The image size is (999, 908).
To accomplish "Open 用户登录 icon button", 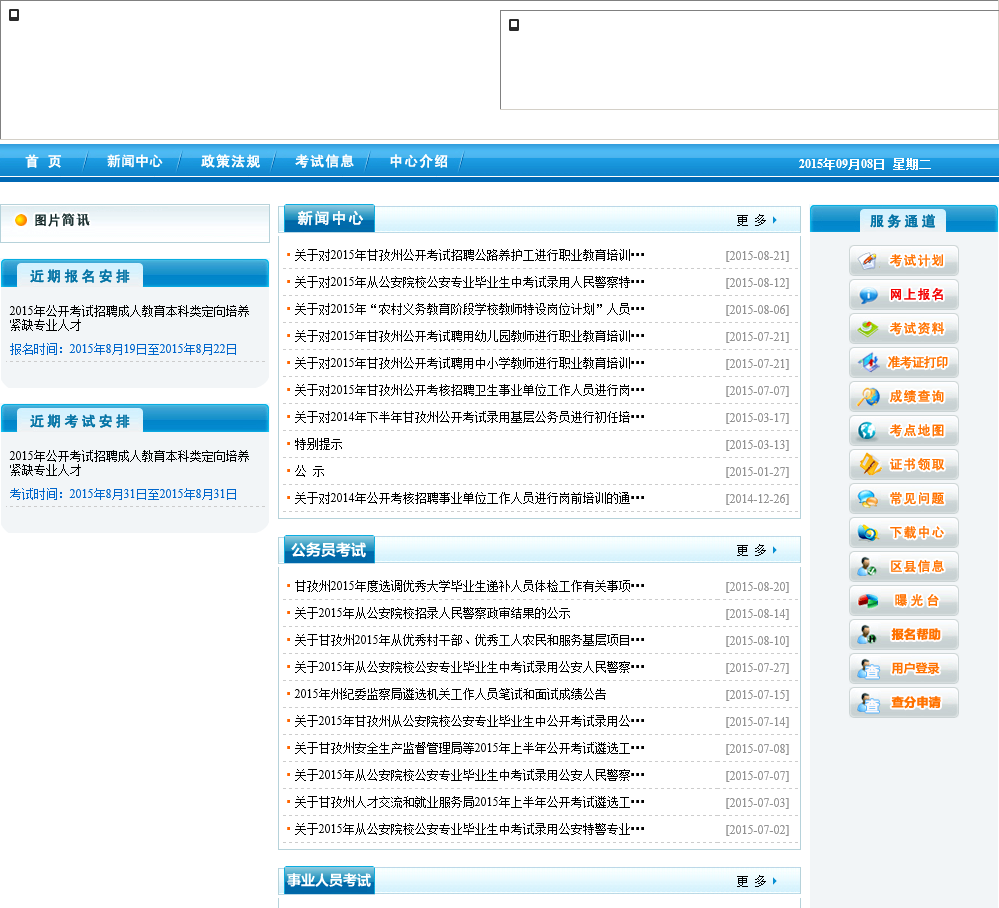I will pyautogui.click(x=903, y=668).
